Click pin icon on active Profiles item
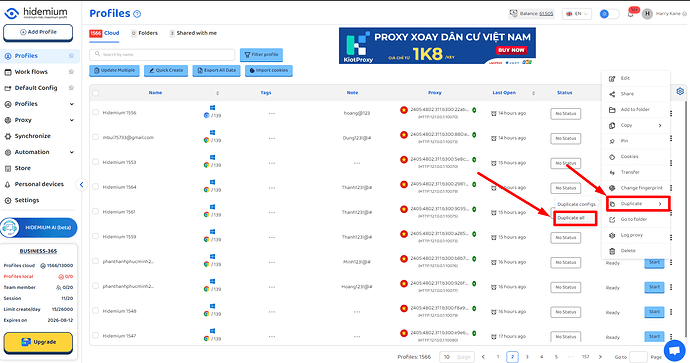 pos(71,56)
